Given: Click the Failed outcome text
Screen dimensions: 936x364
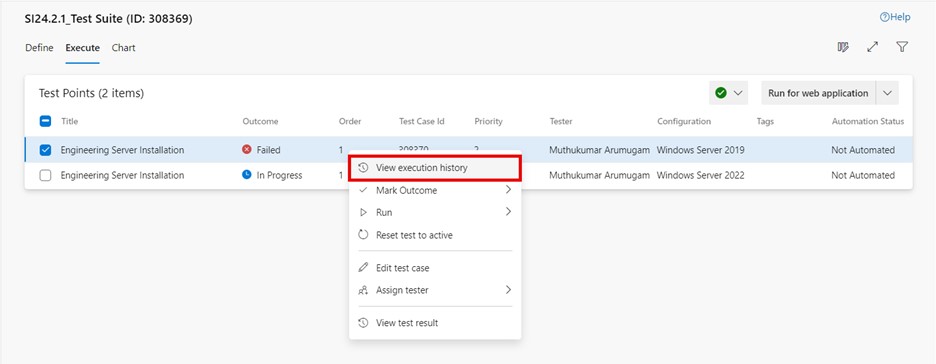Looking at the screenshot, I should point(269,150).
